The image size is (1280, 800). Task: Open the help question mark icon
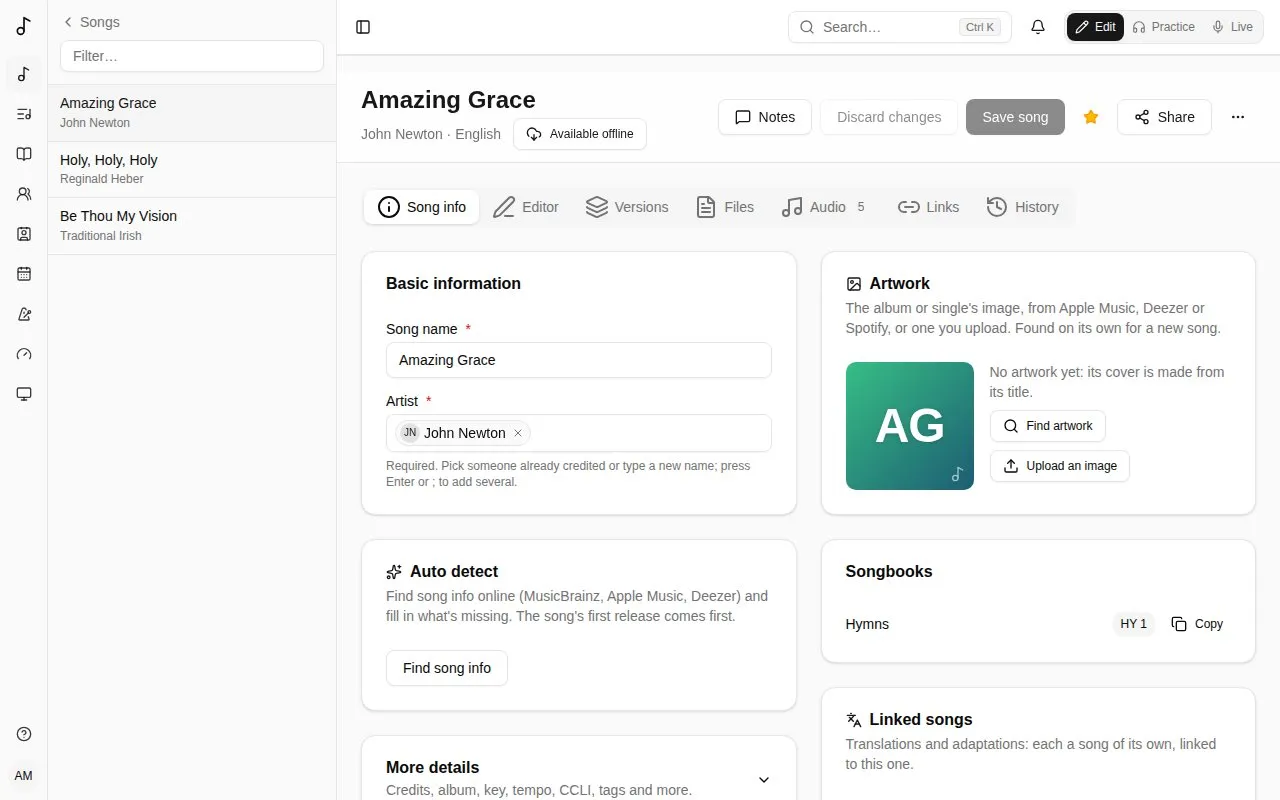(x=24, y=734)
